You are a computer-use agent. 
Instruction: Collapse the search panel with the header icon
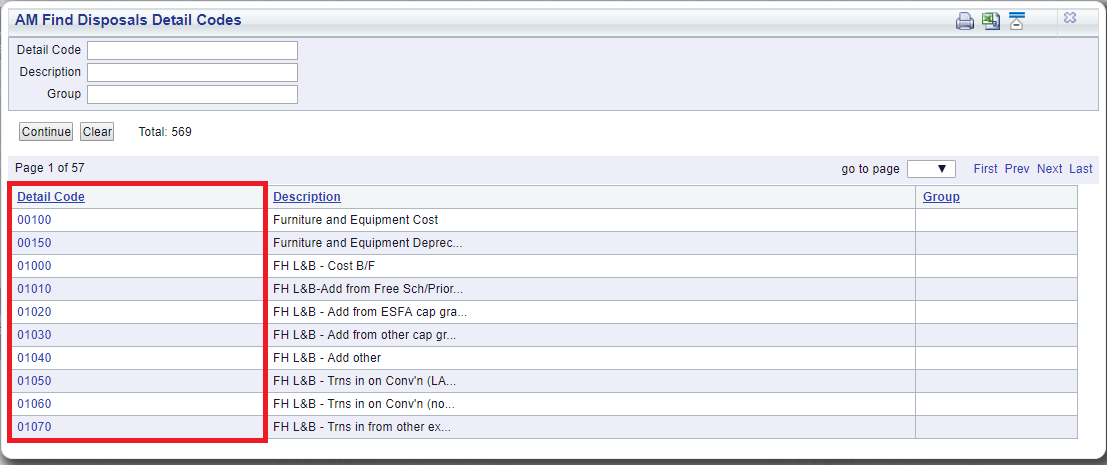(x=1016, y=20)
